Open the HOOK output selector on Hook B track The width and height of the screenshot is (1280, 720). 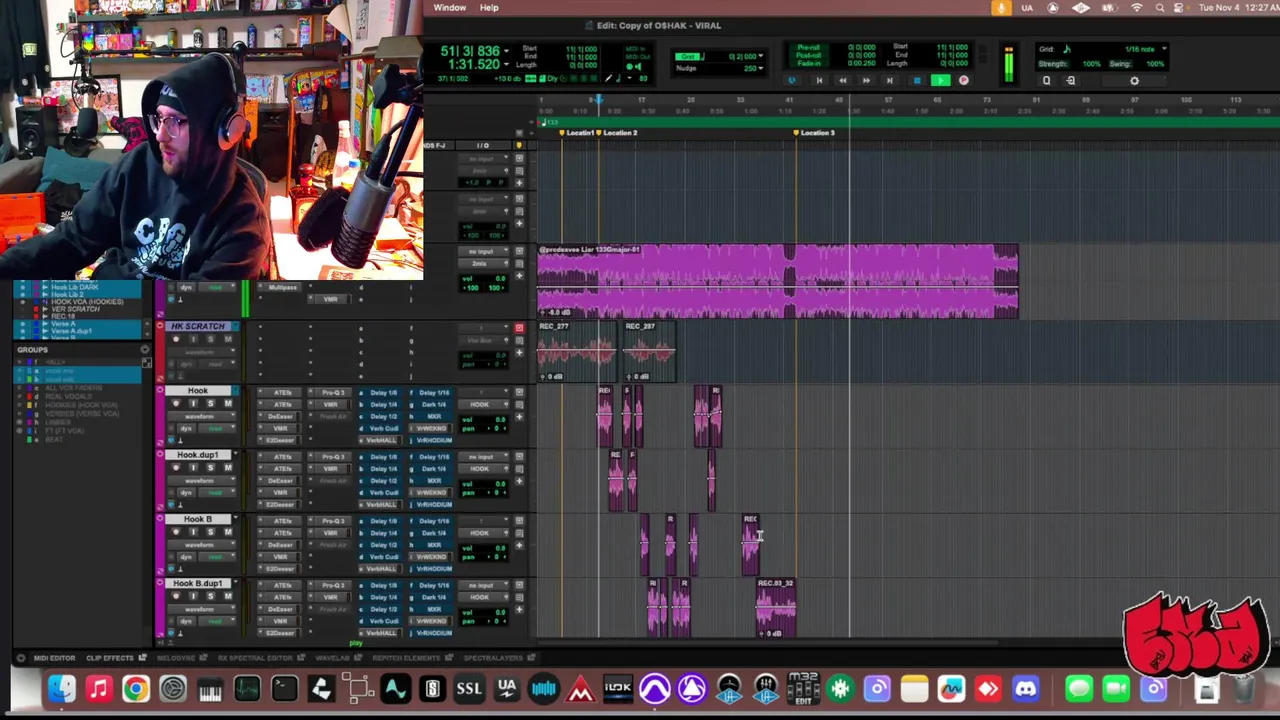[x=482, y=533]
